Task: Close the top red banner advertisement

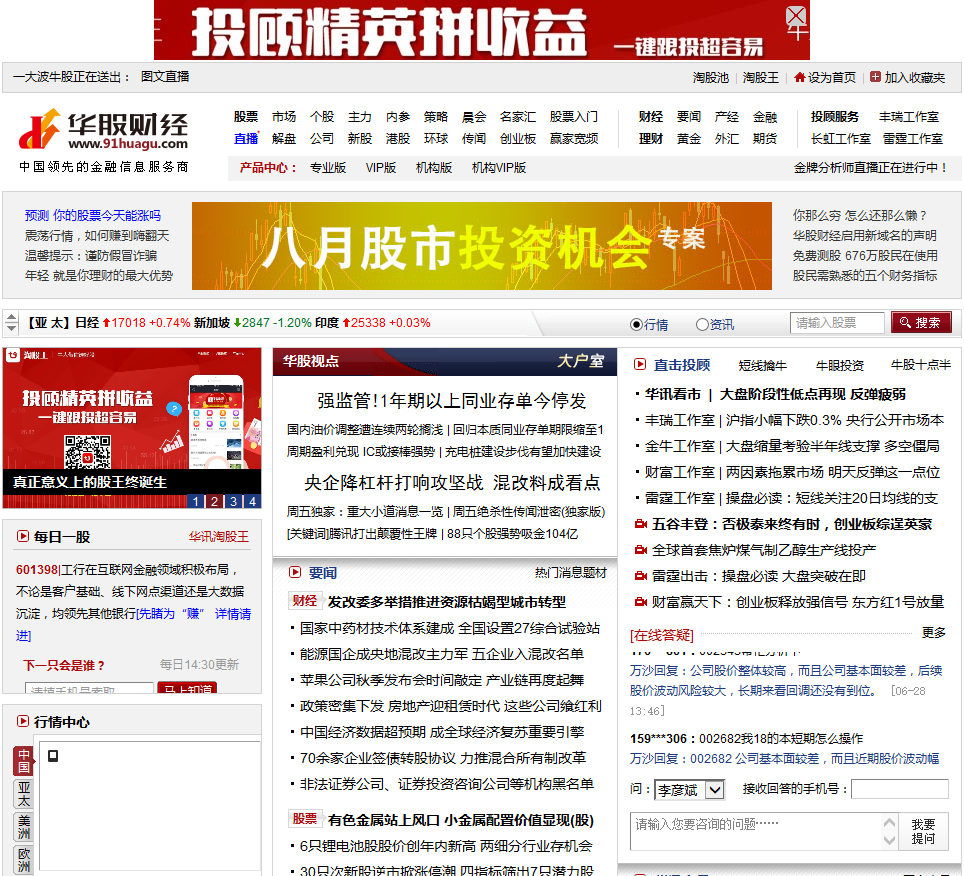Action: pos(796,15)
